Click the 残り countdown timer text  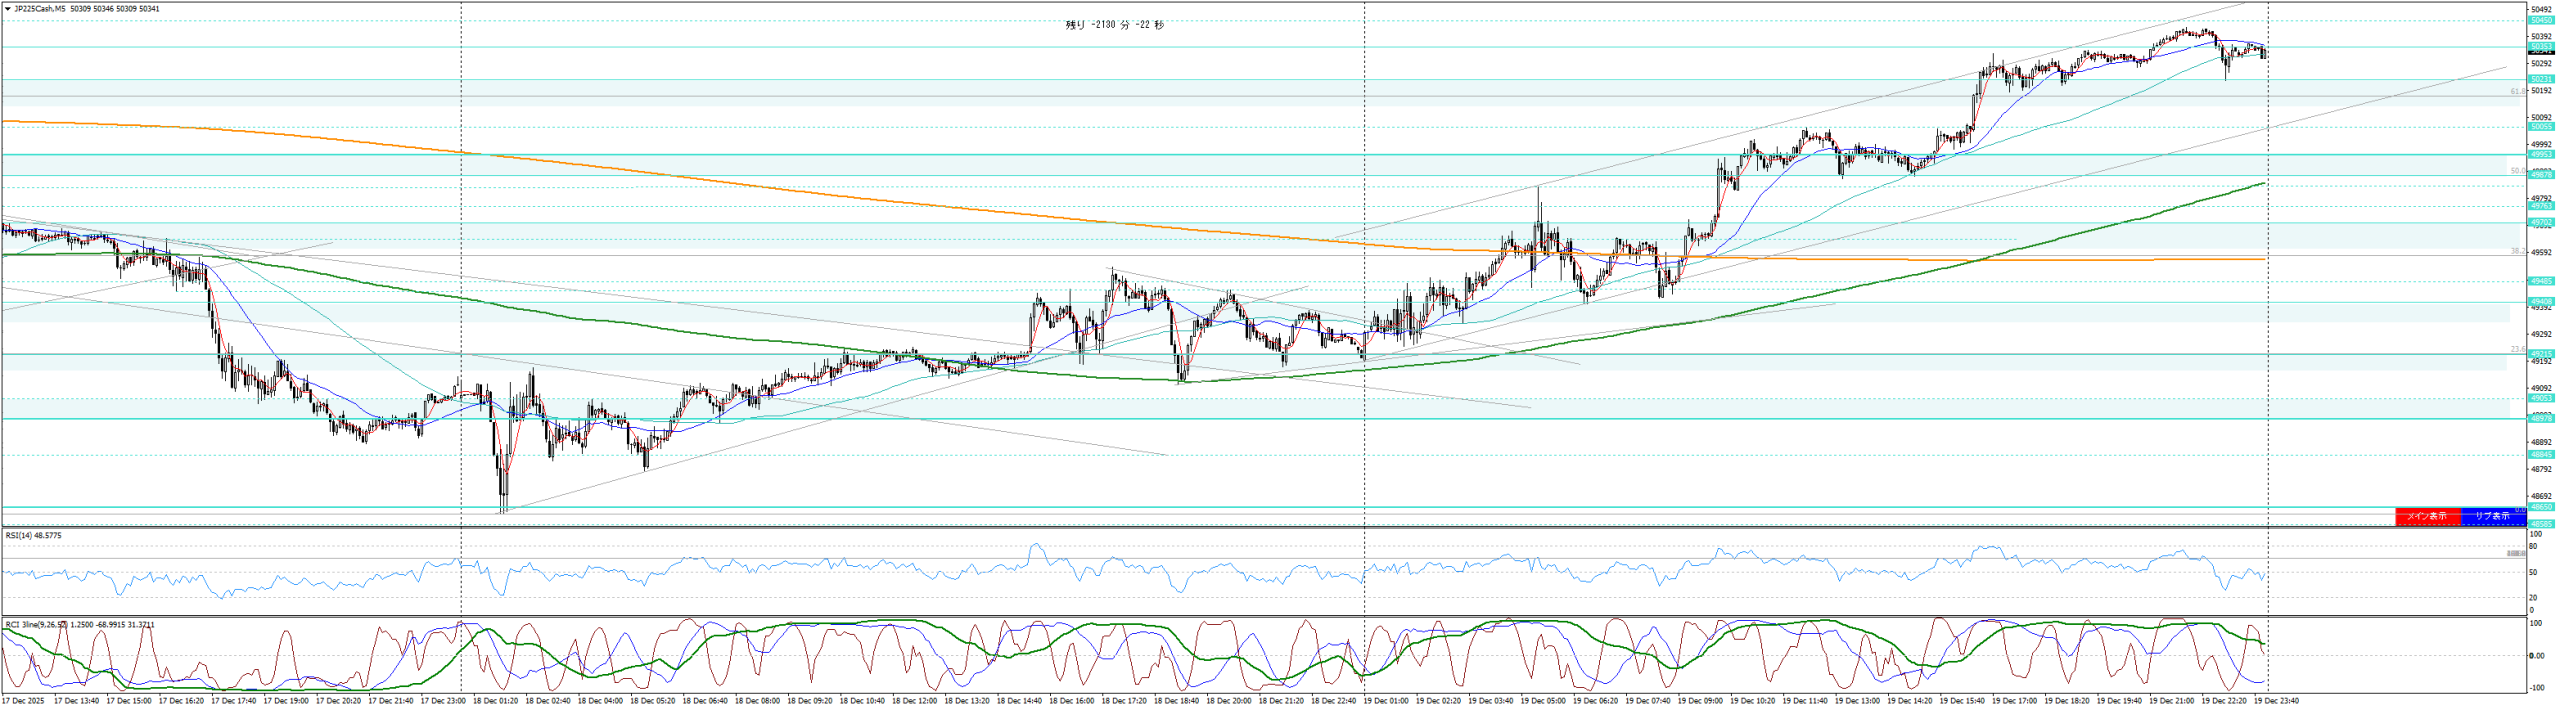1114,25
